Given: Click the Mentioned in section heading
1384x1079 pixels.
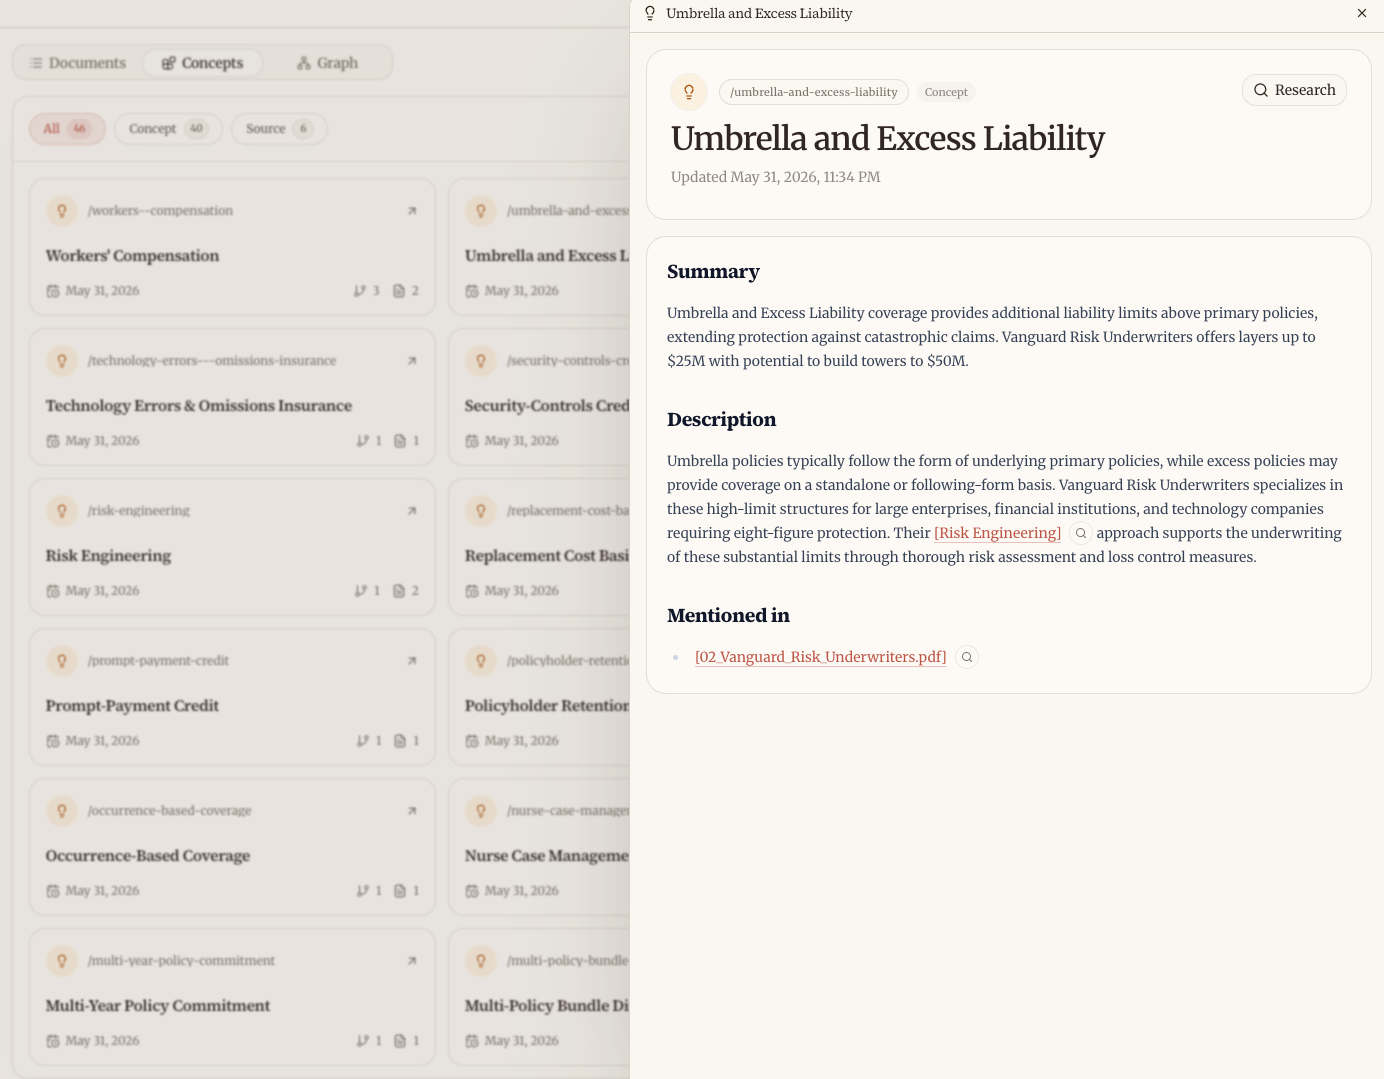Looking at the screenshot, I should [728, 616].
